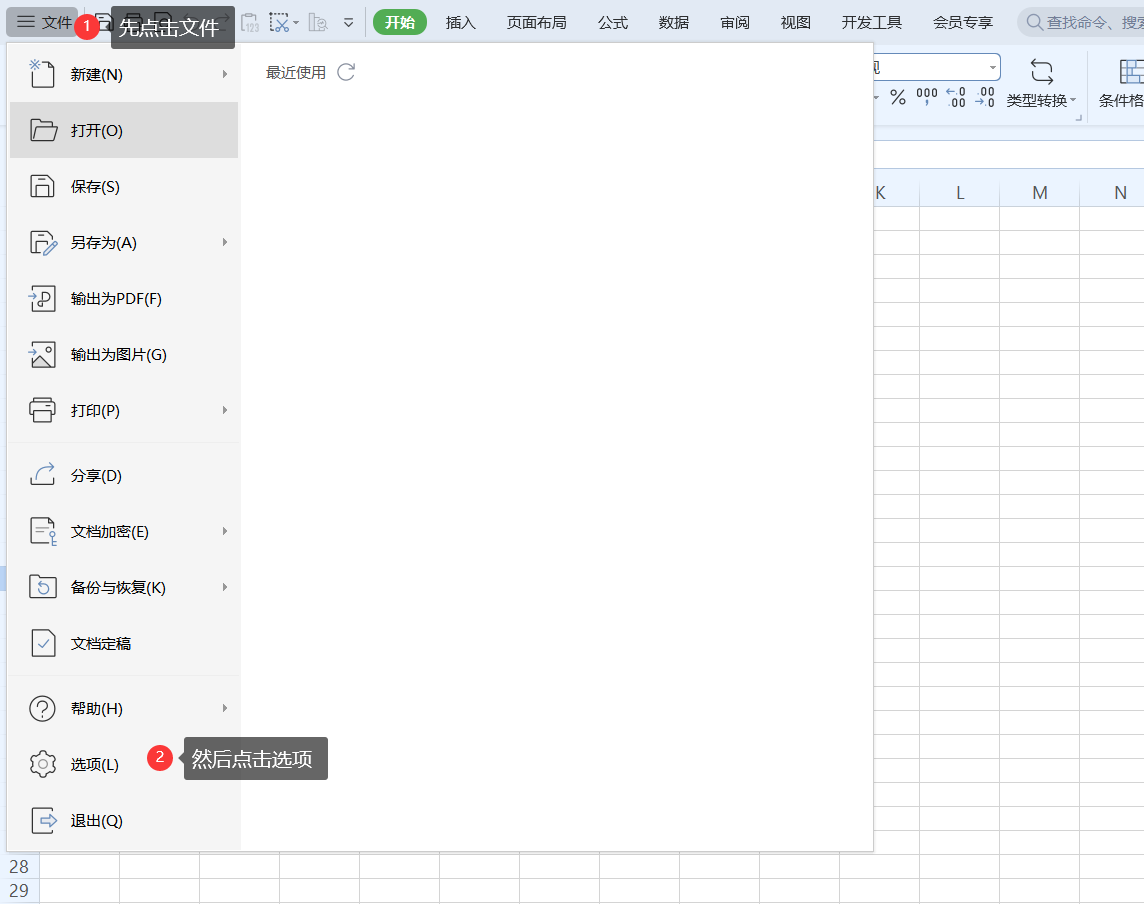Decrease decimal places using the toolbar icon
The width and height of the screenshot is (1144, 904).
pos(984,96)
